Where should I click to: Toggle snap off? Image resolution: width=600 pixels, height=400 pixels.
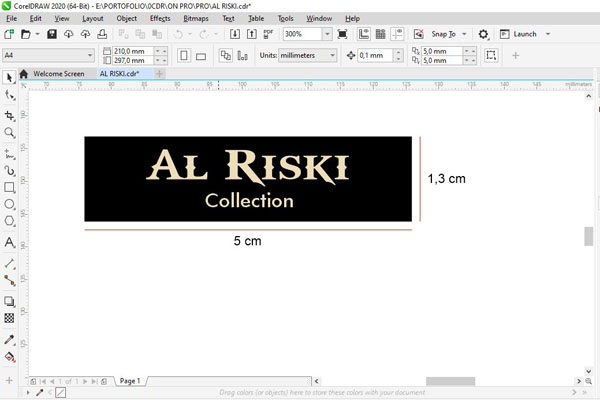click(x=419, y=34)
